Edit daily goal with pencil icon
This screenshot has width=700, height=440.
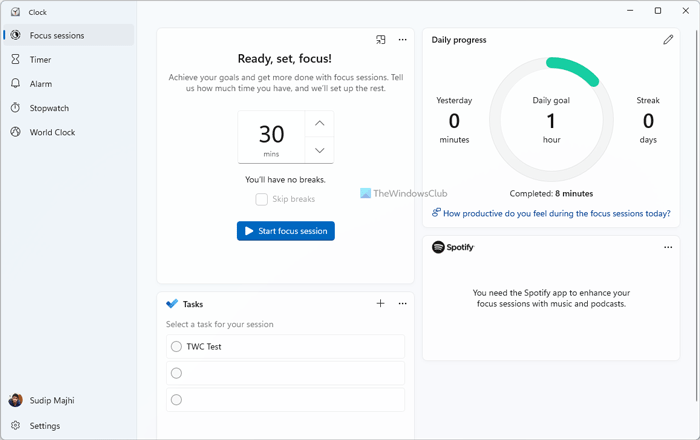668,40
